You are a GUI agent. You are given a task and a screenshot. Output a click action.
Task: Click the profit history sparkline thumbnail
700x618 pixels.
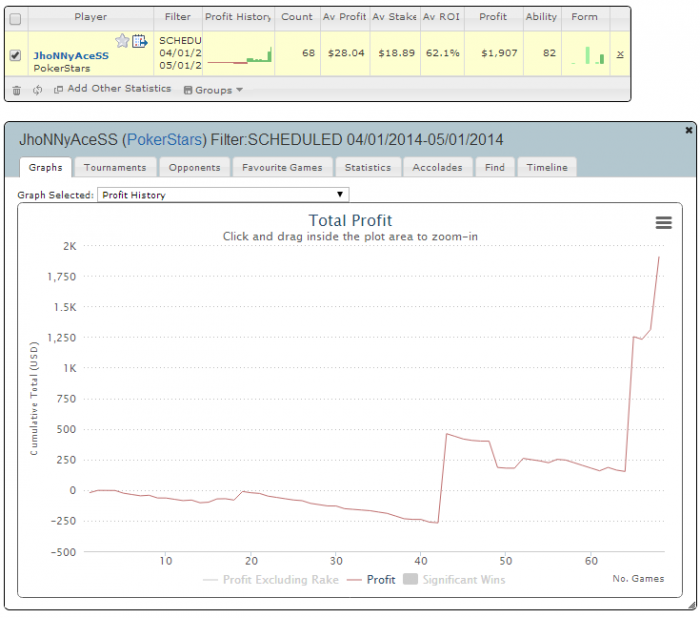[x=239, y=55]
